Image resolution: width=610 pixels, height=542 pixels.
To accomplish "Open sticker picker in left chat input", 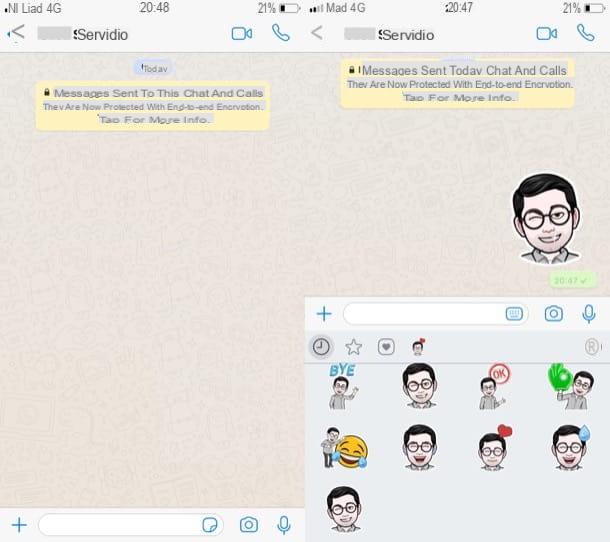I will [210, 525].
